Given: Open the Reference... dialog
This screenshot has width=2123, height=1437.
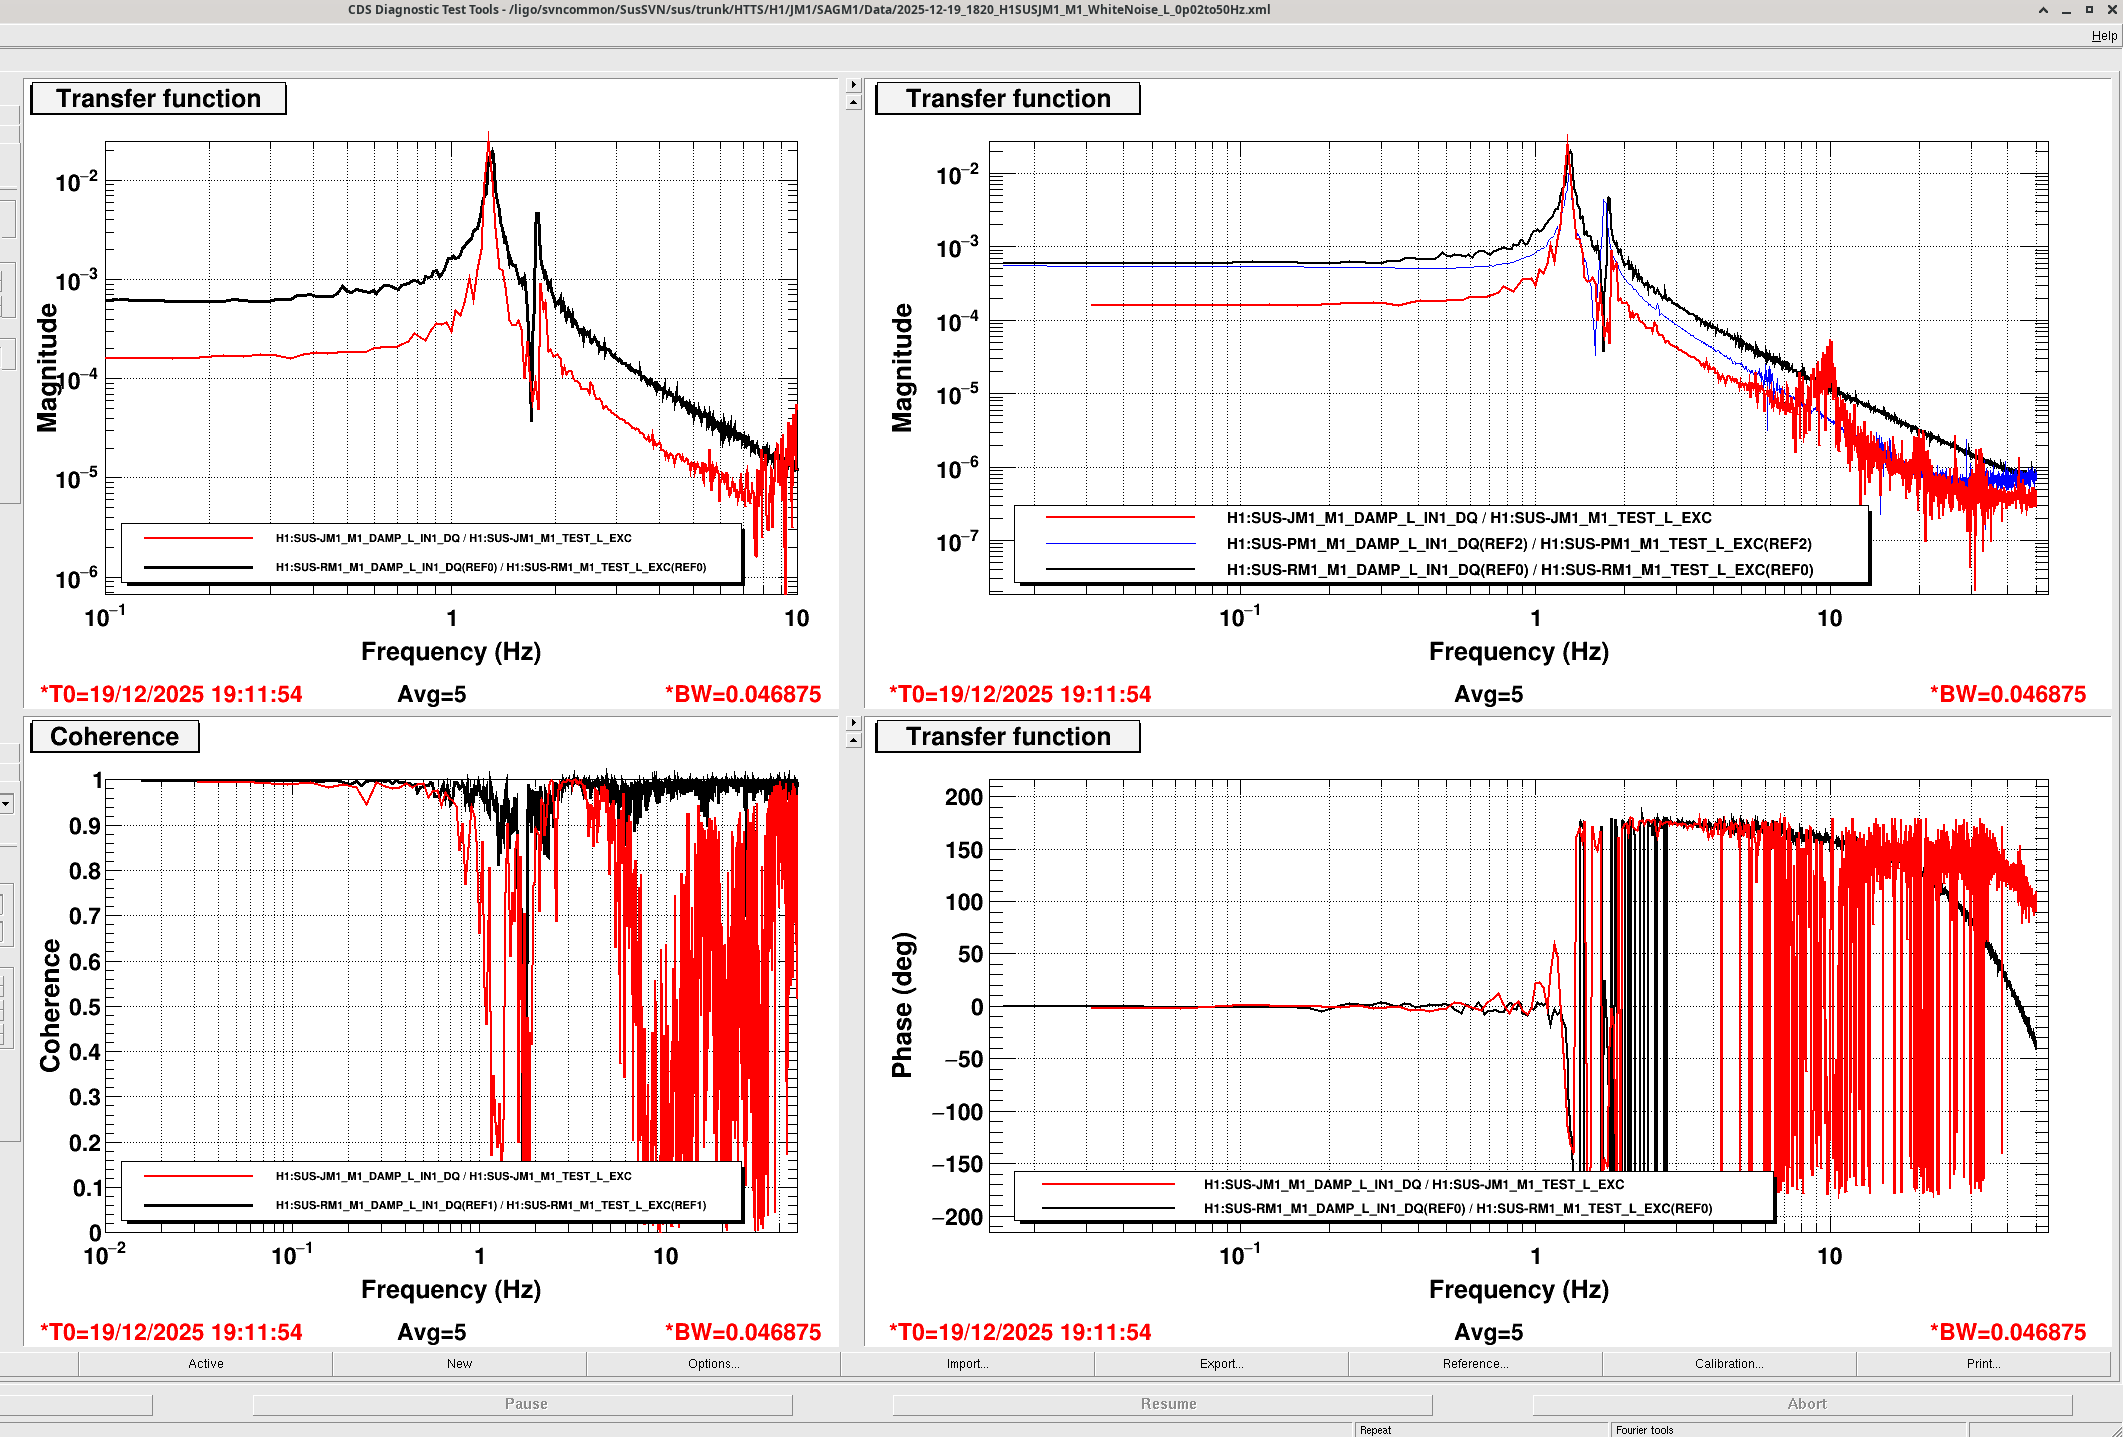Looking at the screenshot, I should tap(1475, 1363).
